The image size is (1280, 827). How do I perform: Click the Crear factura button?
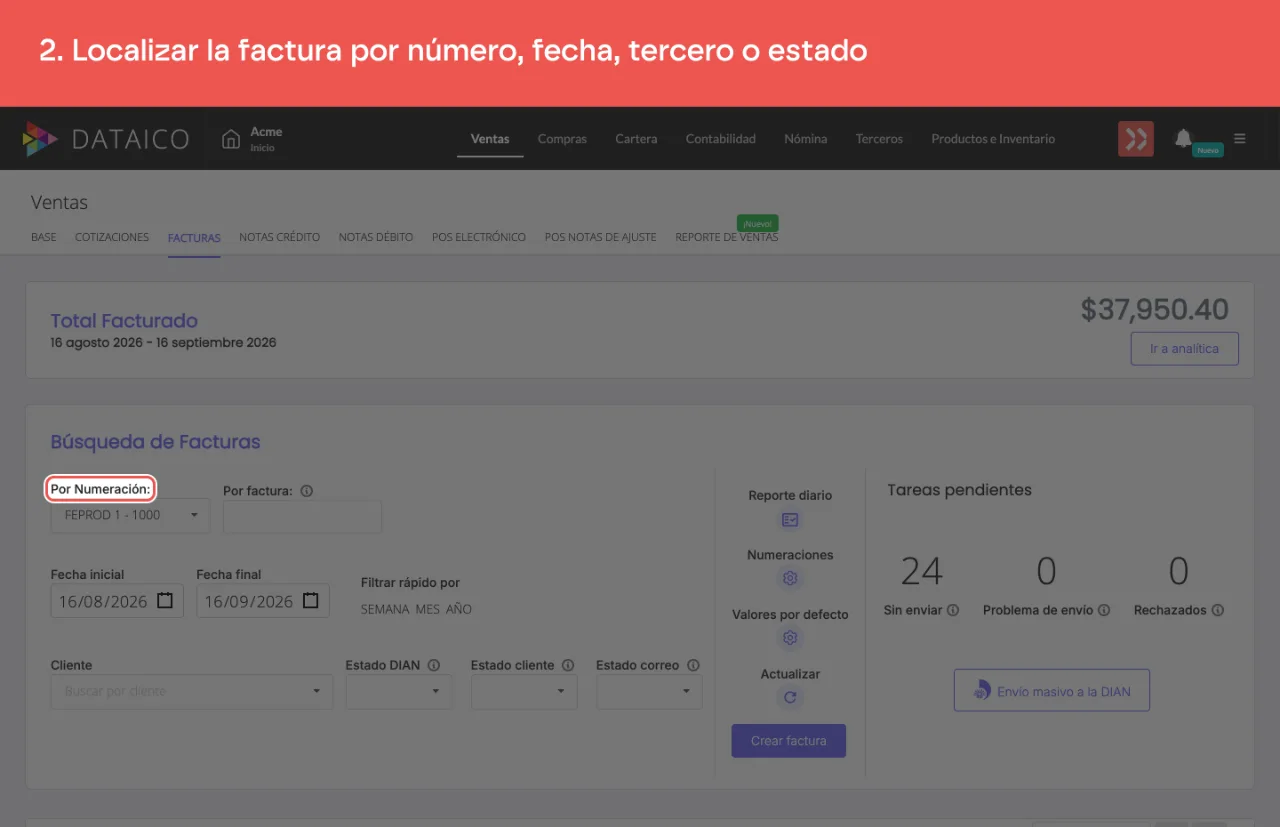tap(789, 741)
